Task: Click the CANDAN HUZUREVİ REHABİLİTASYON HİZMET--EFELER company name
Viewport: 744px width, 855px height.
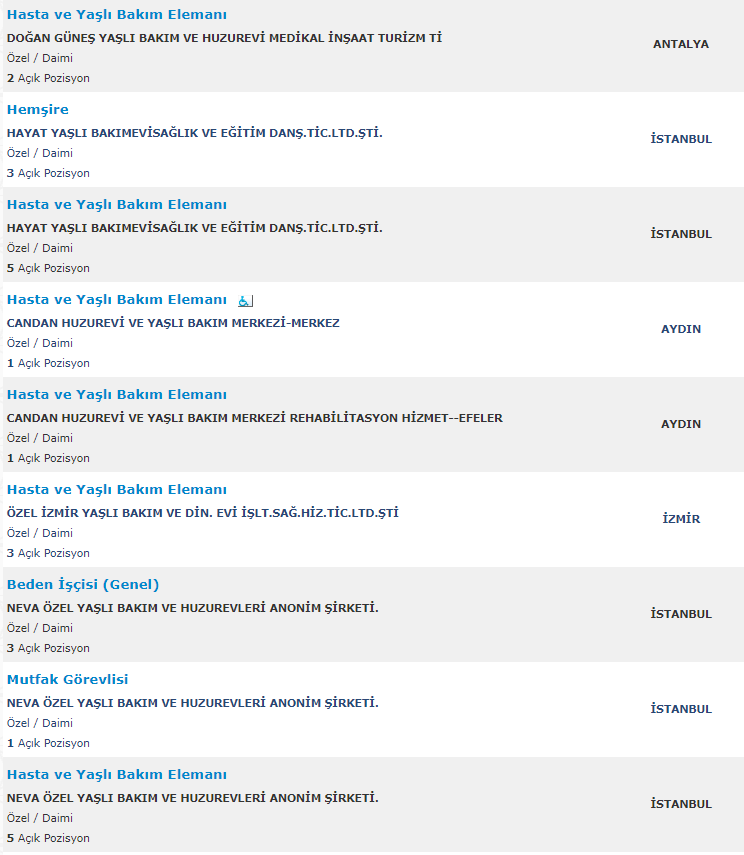Action: (x=255, y=418)
